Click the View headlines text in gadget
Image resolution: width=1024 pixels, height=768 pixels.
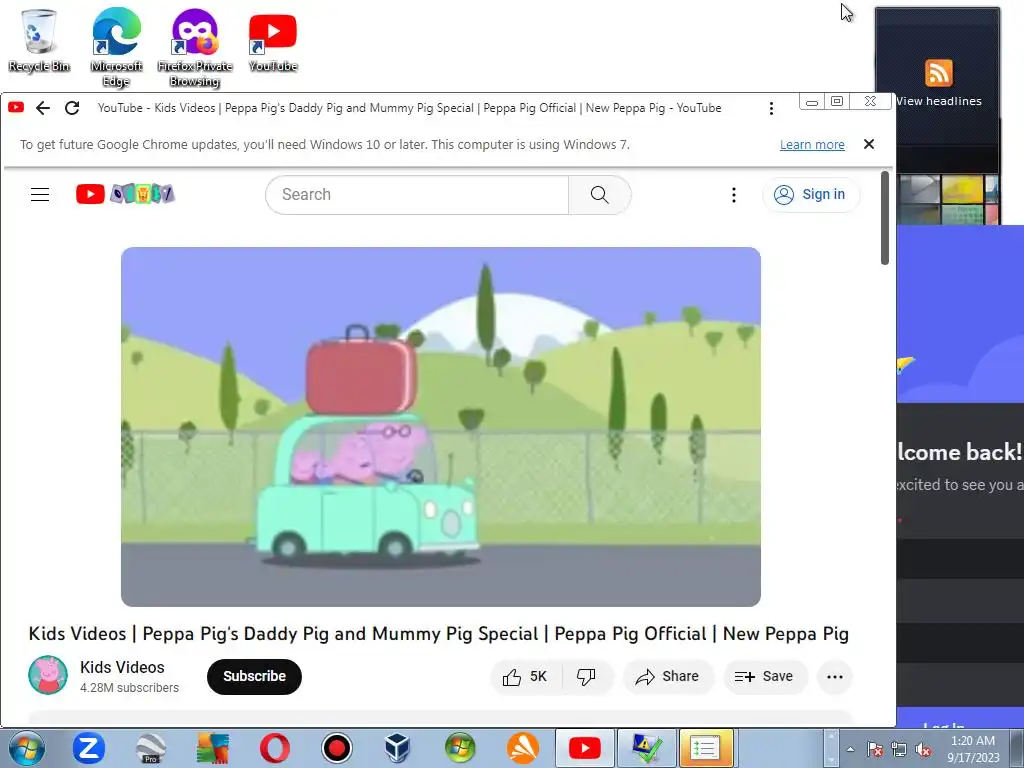coord(938,101)
